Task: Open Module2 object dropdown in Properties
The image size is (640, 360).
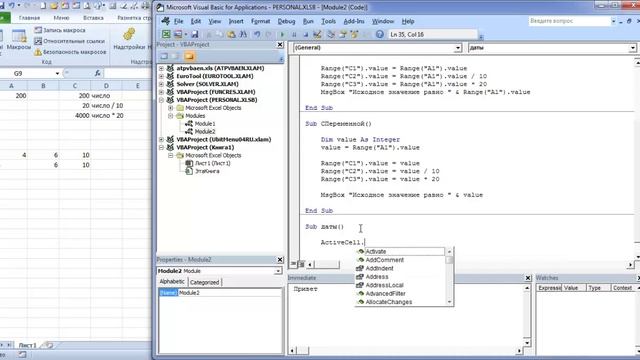Action: 278,271
